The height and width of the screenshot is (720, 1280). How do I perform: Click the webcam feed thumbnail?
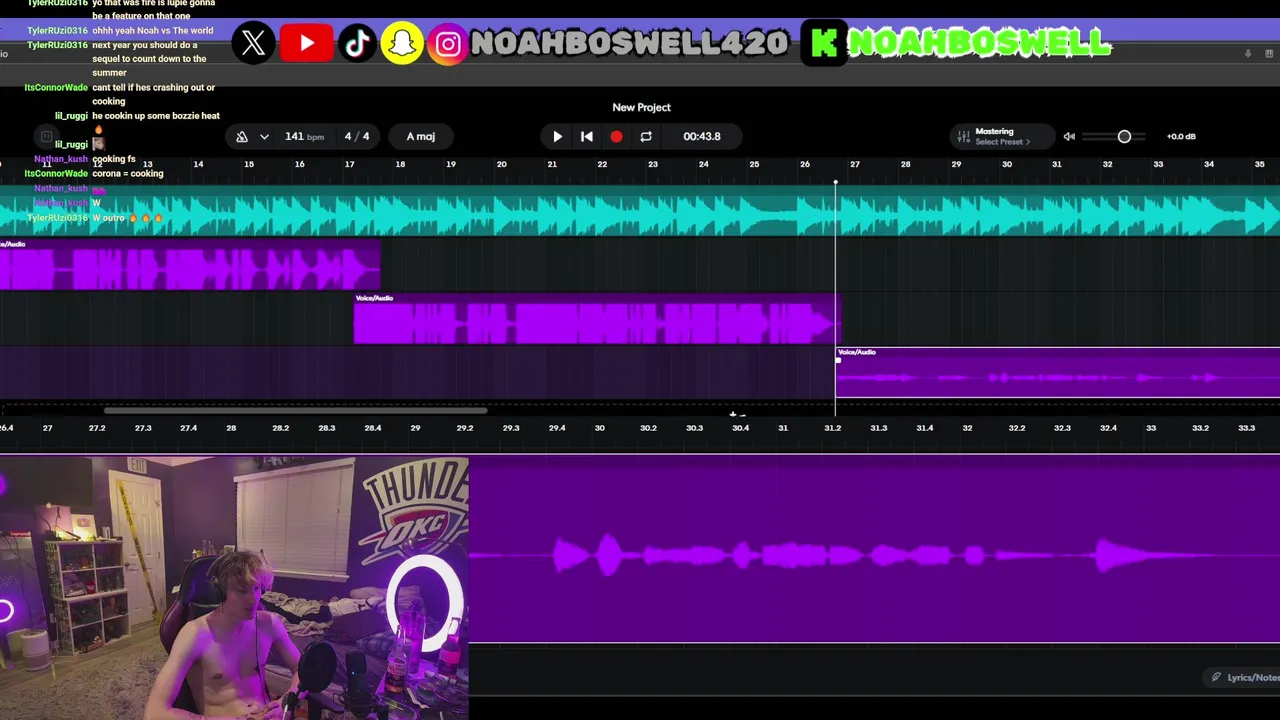pos(234,588)
